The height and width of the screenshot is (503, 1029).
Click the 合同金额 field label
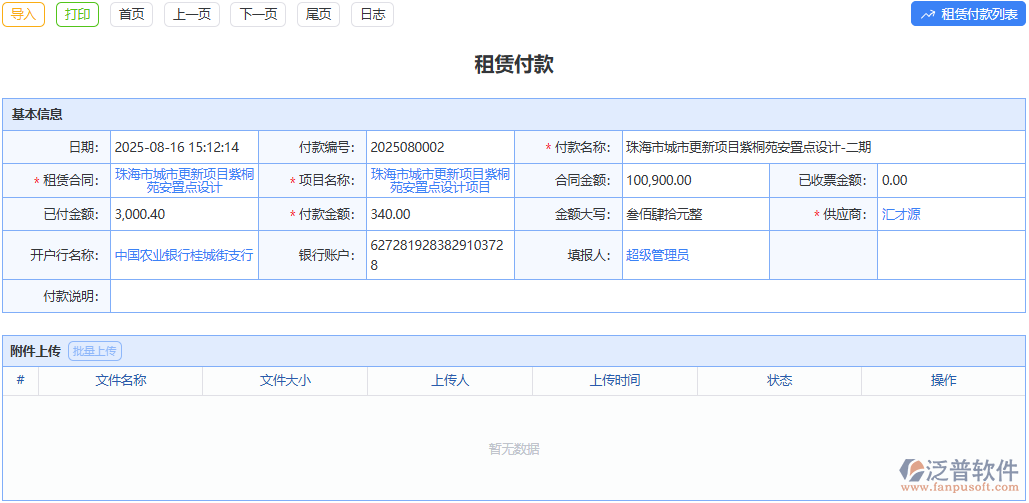click(x=583, y=181)
